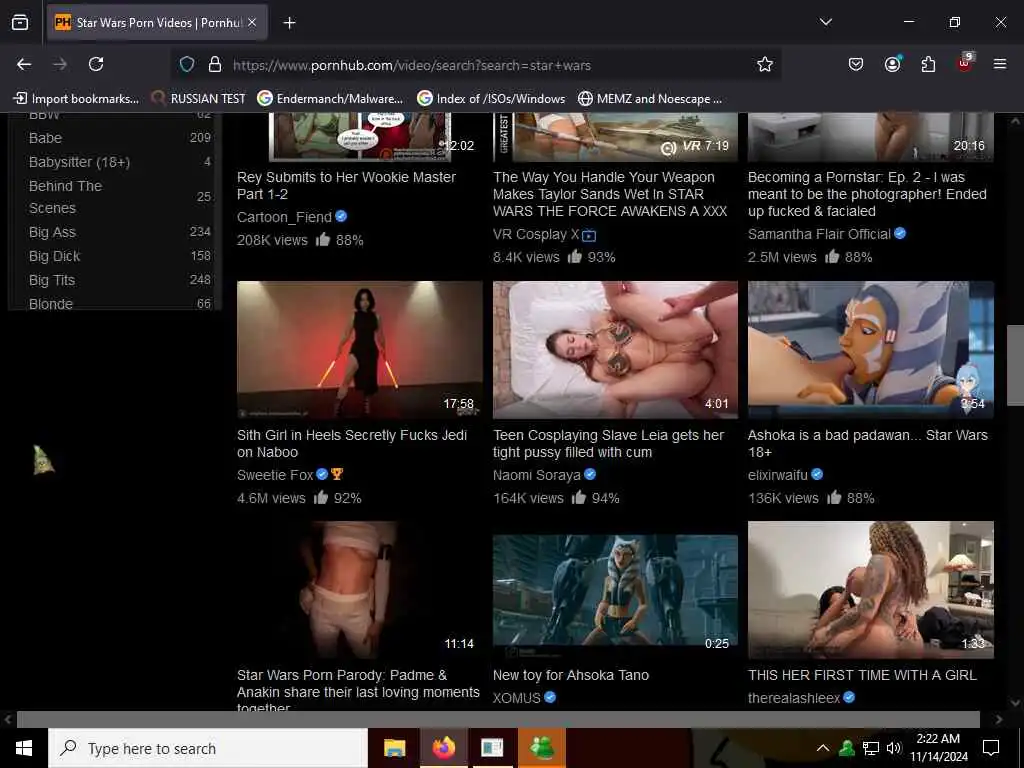
Task: Click the scroll-down arrow on vertical scrollbar
Action: (x=1016, y=703)
